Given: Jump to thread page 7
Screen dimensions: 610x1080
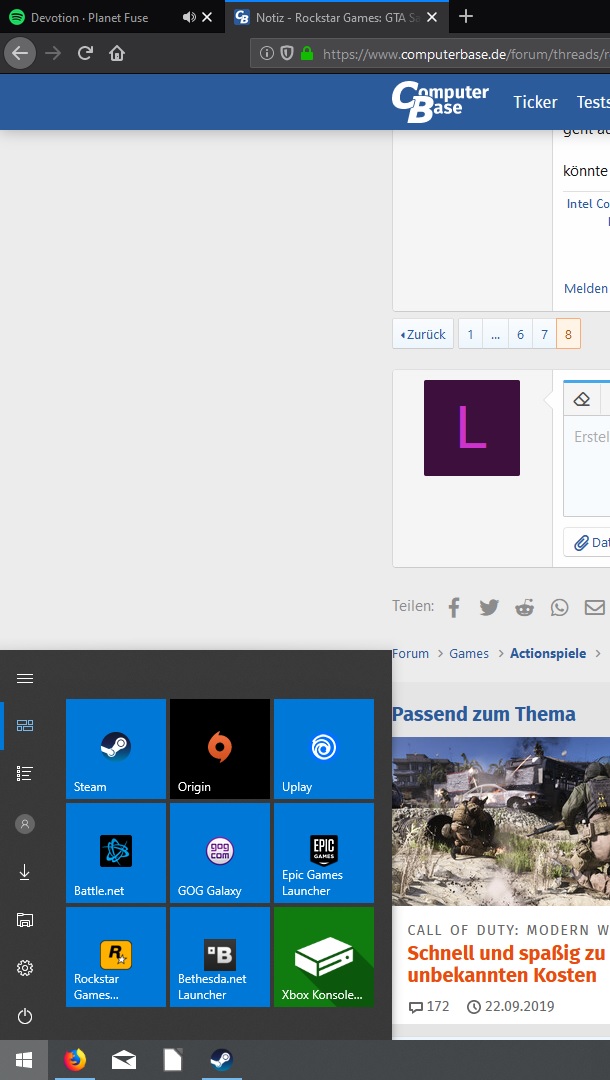Looking at the screenshot, I should click(x=545, y=334).
